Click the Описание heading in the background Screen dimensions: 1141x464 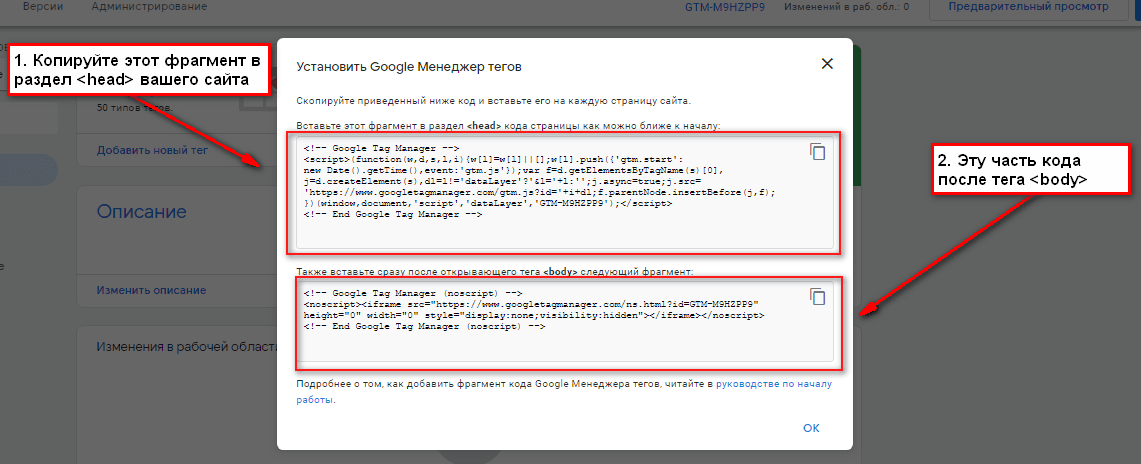(x=141, y=212)
